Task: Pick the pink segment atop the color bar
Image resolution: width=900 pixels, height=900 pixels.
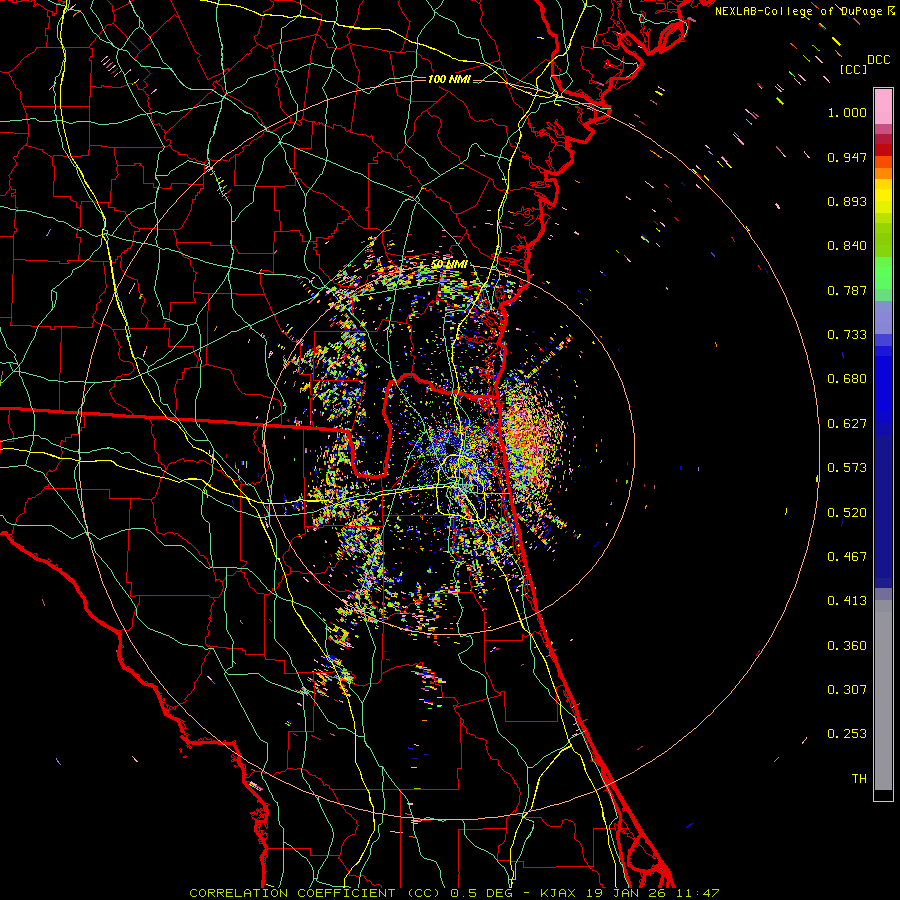Action: pyautogui.click(x=883, y=106)
